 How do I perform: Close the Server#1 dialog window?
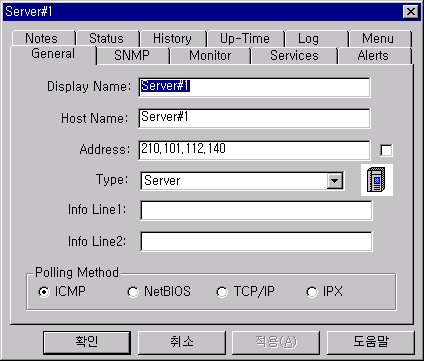(411, 12)
